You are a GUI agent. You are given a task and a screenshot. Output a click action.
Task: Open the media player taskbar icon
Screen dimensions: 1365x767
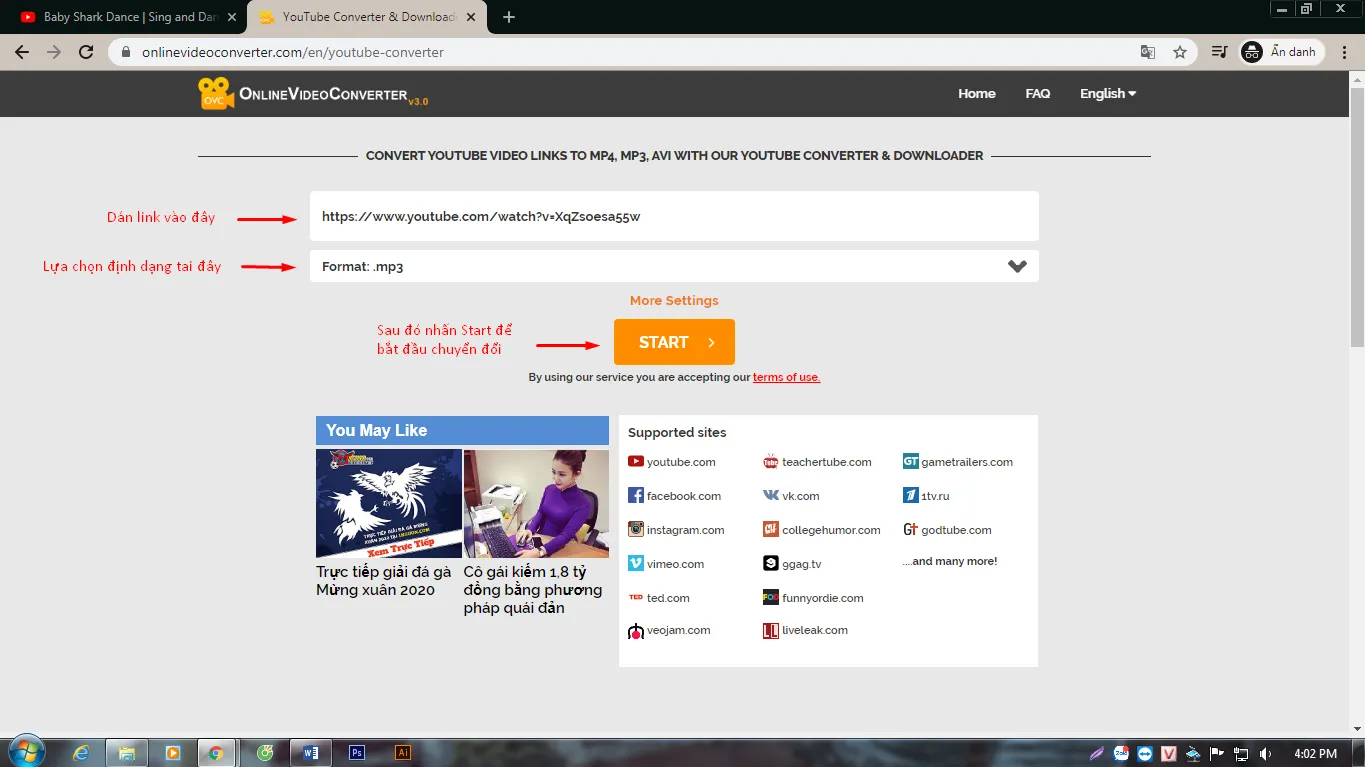(x=172, y=753)
